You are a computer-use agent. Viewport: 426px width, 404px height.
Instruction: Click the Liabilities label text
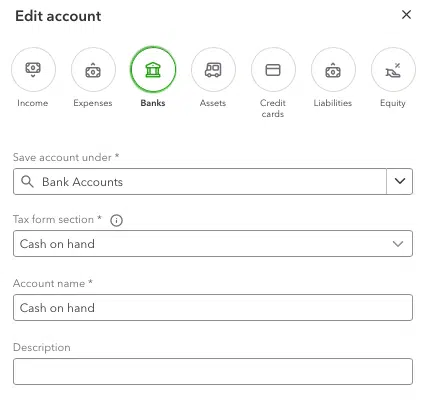[333, 103]
